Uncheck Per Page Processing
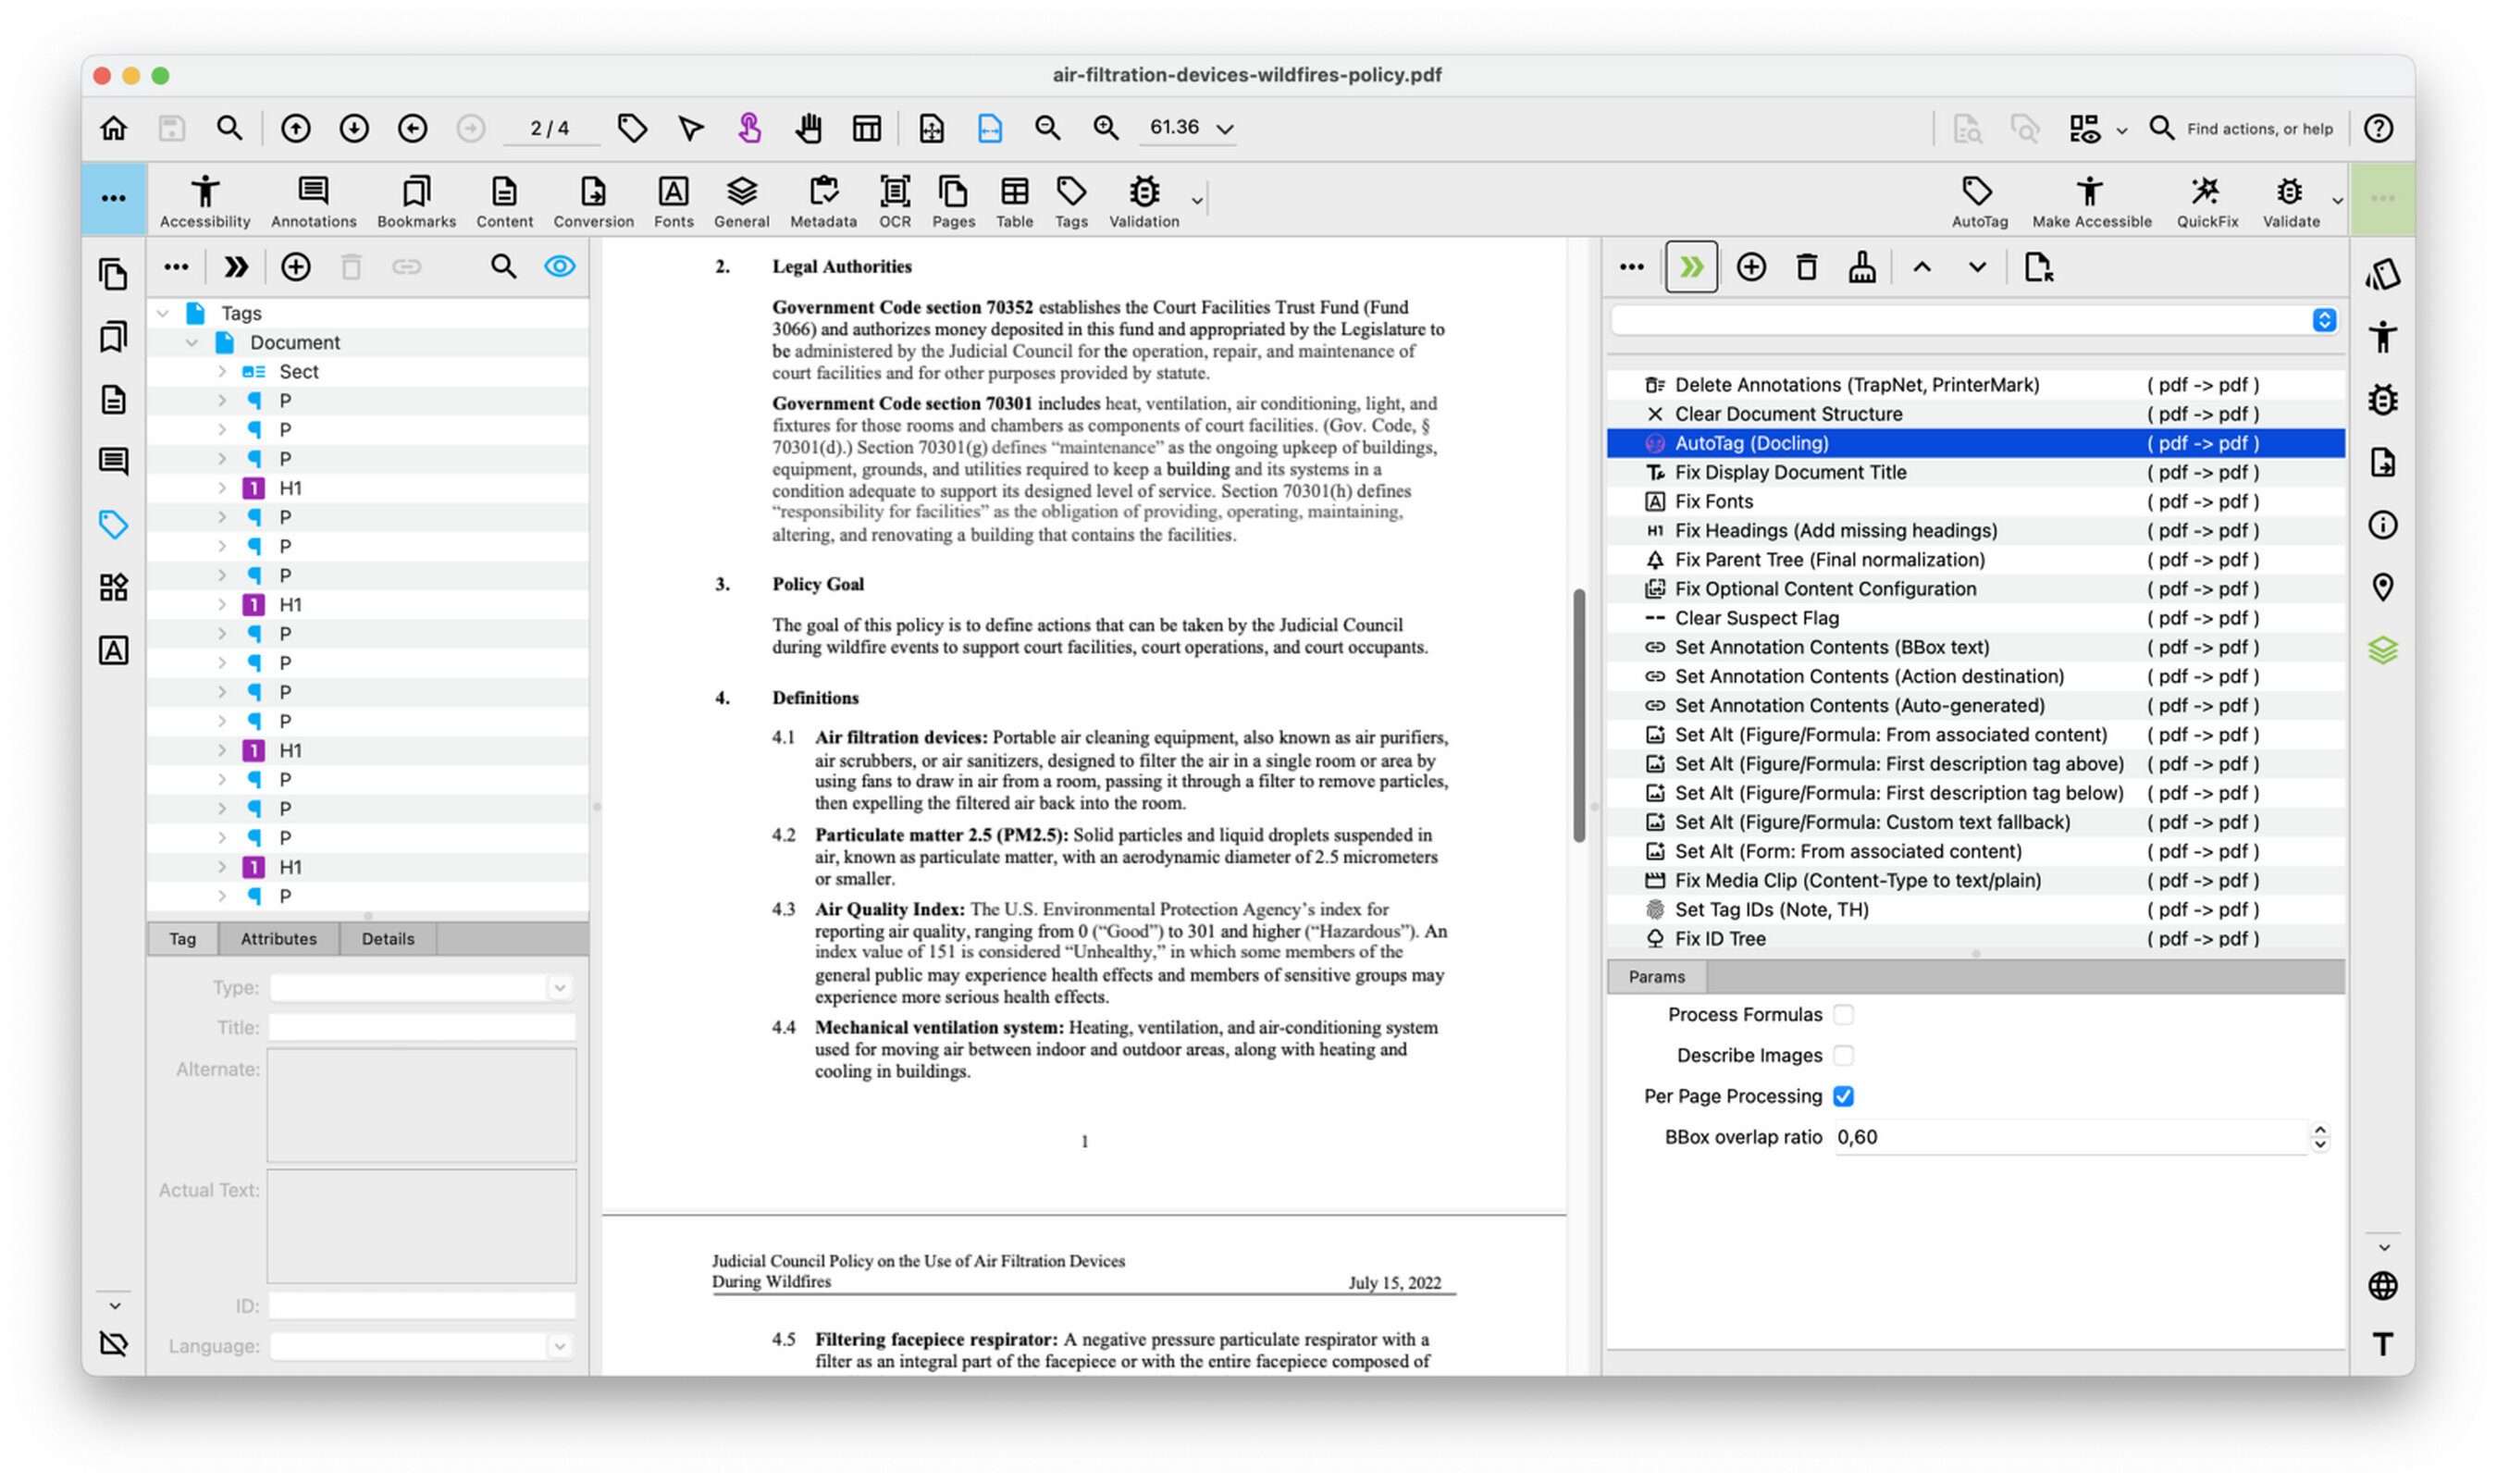This screenshot has width=2497, height=1484. [1843, 1097]
